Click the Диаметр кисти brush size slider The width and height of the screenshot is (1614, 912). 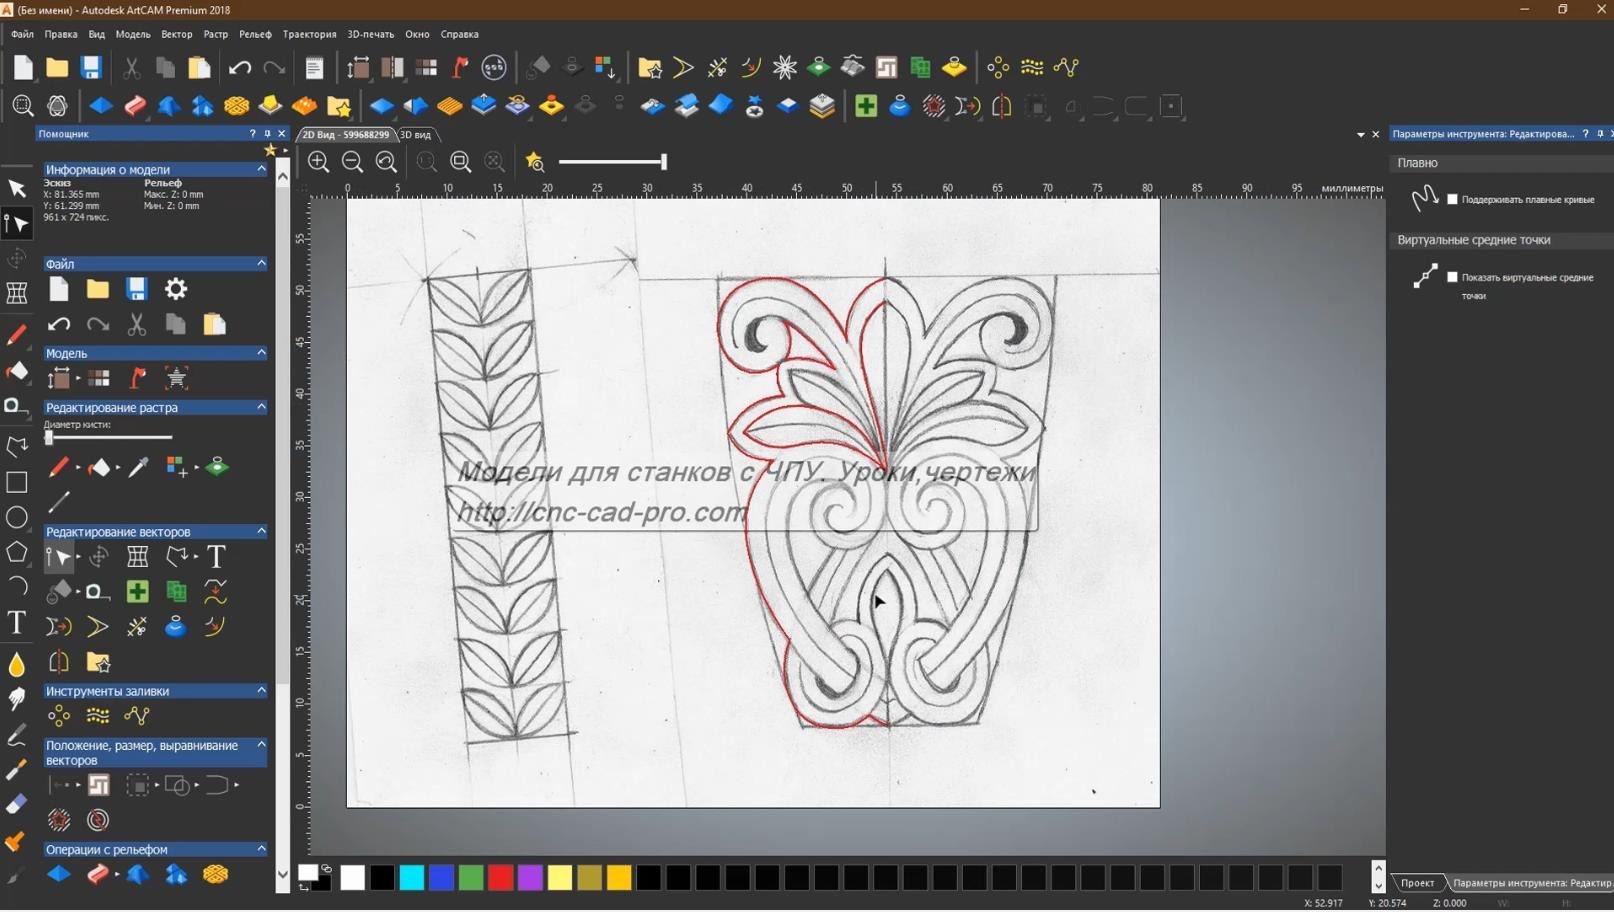click(108, 438)
